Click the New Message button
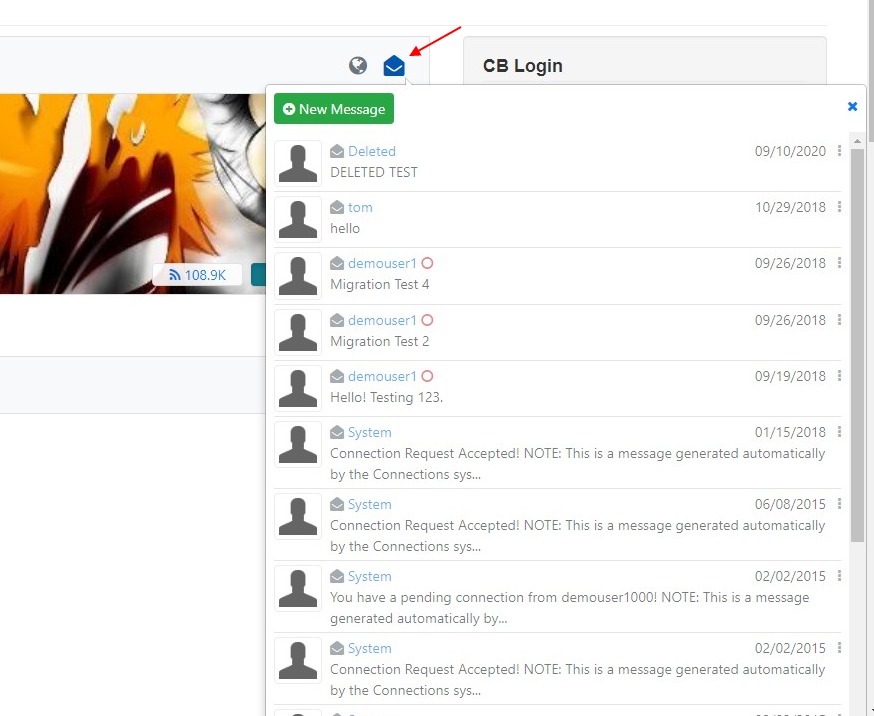Screen dimensions: 874x716 [334, 109]
